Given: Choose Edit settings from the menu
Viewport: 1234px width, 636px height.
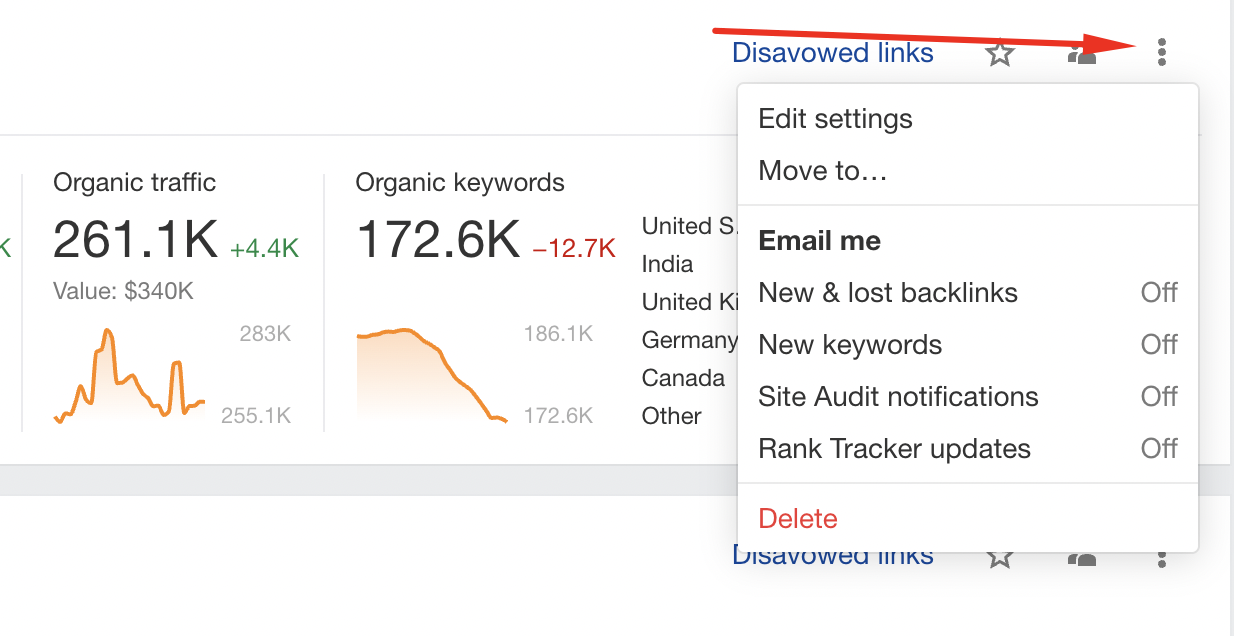Looking at the screenshot, I should [x=835, y=119].
